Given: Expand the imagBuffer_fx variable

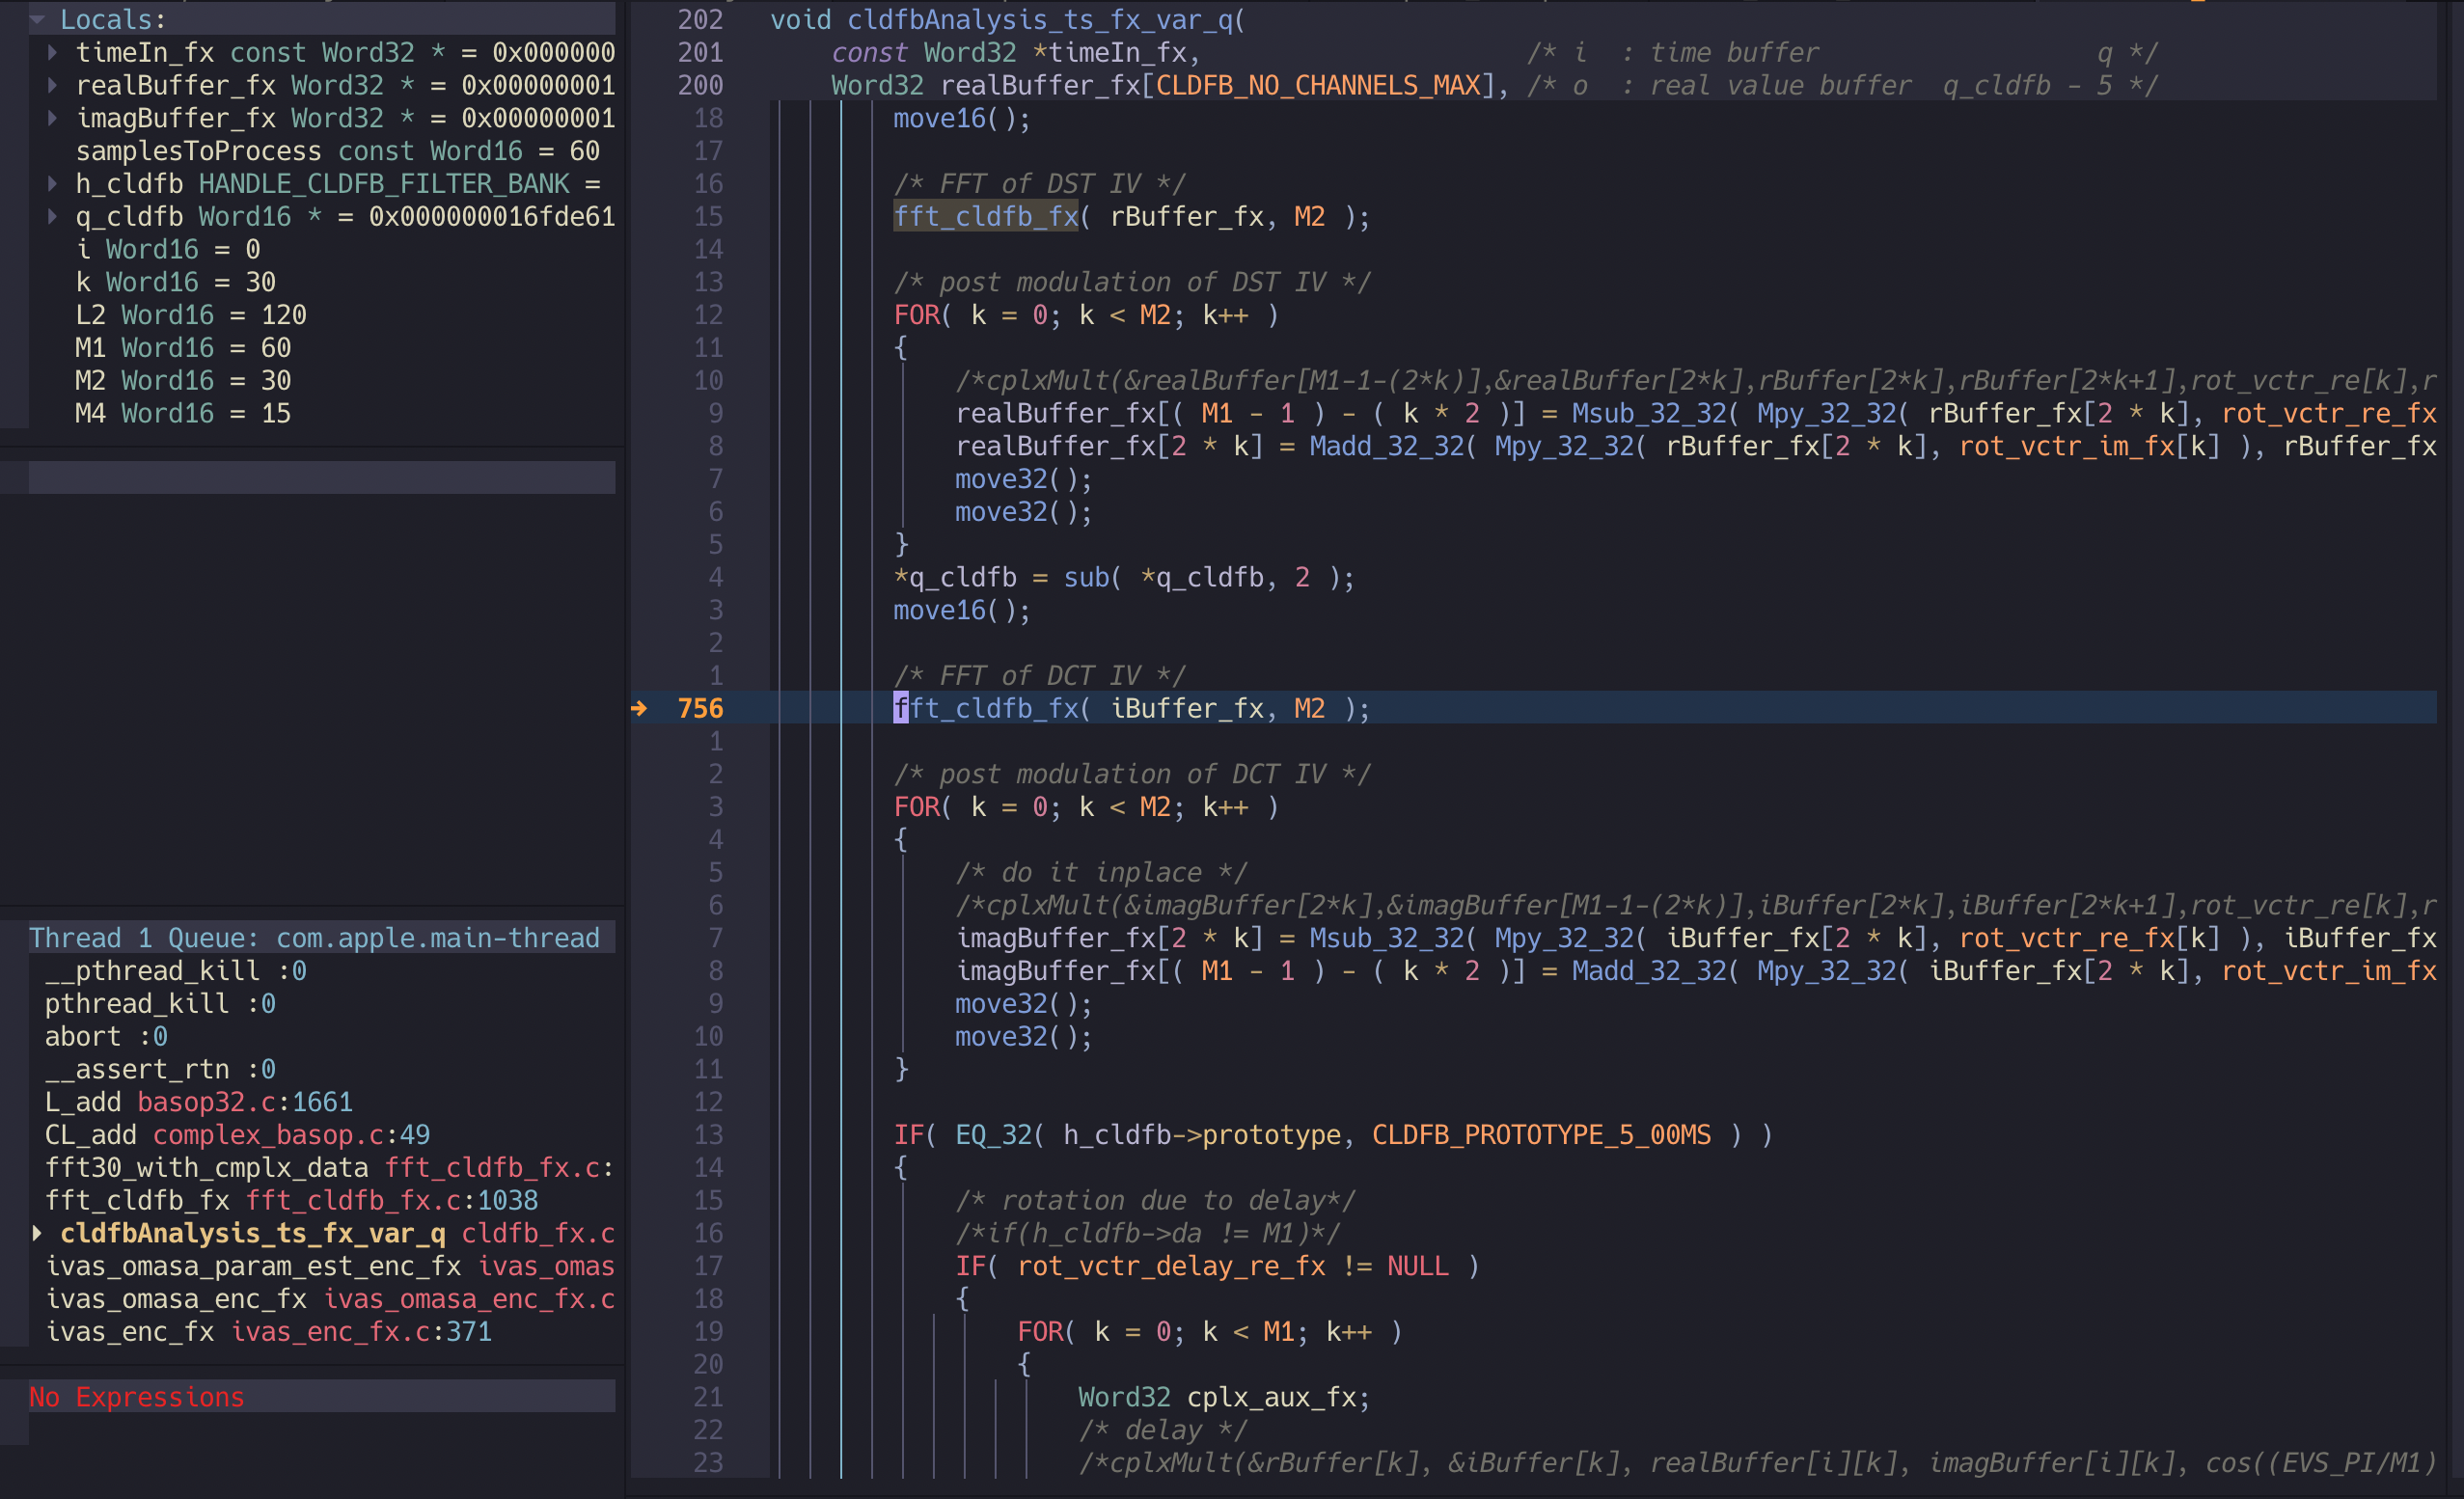Looking at the screenshot, I should click(52, 118).
